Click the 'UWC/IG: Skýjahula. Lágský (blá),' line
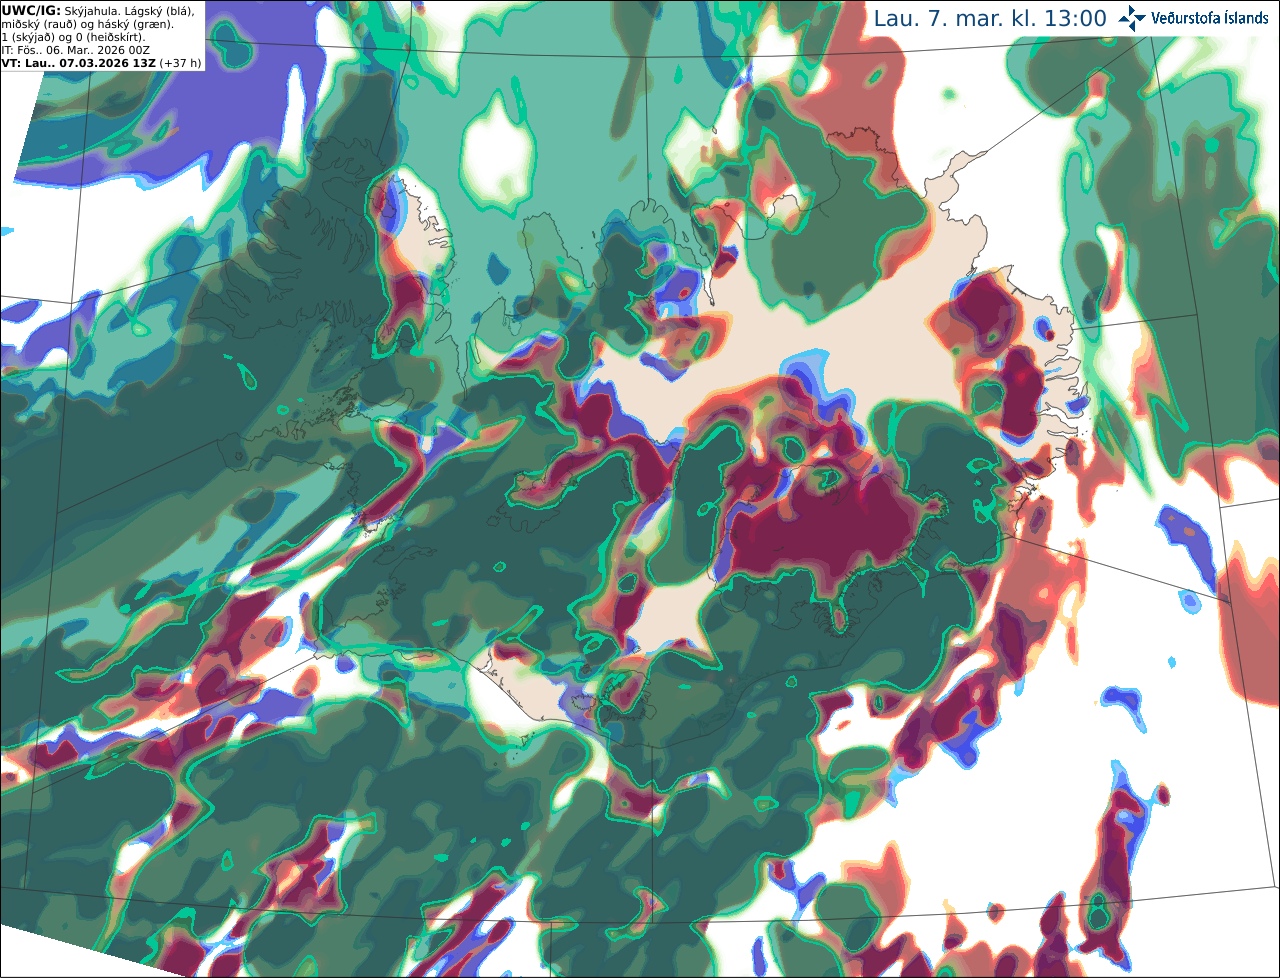Image resolution: width=1280 pixels, height=978 pixels. pyautogui.click(x=98, y=10)
